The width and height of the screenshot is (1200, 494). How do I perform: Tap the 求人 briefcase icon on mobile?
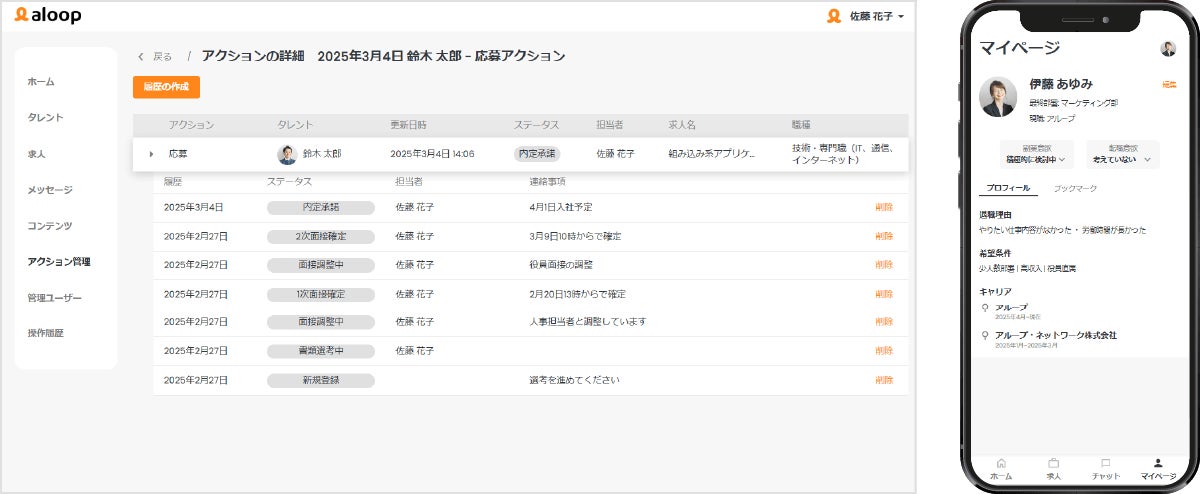1053,463
